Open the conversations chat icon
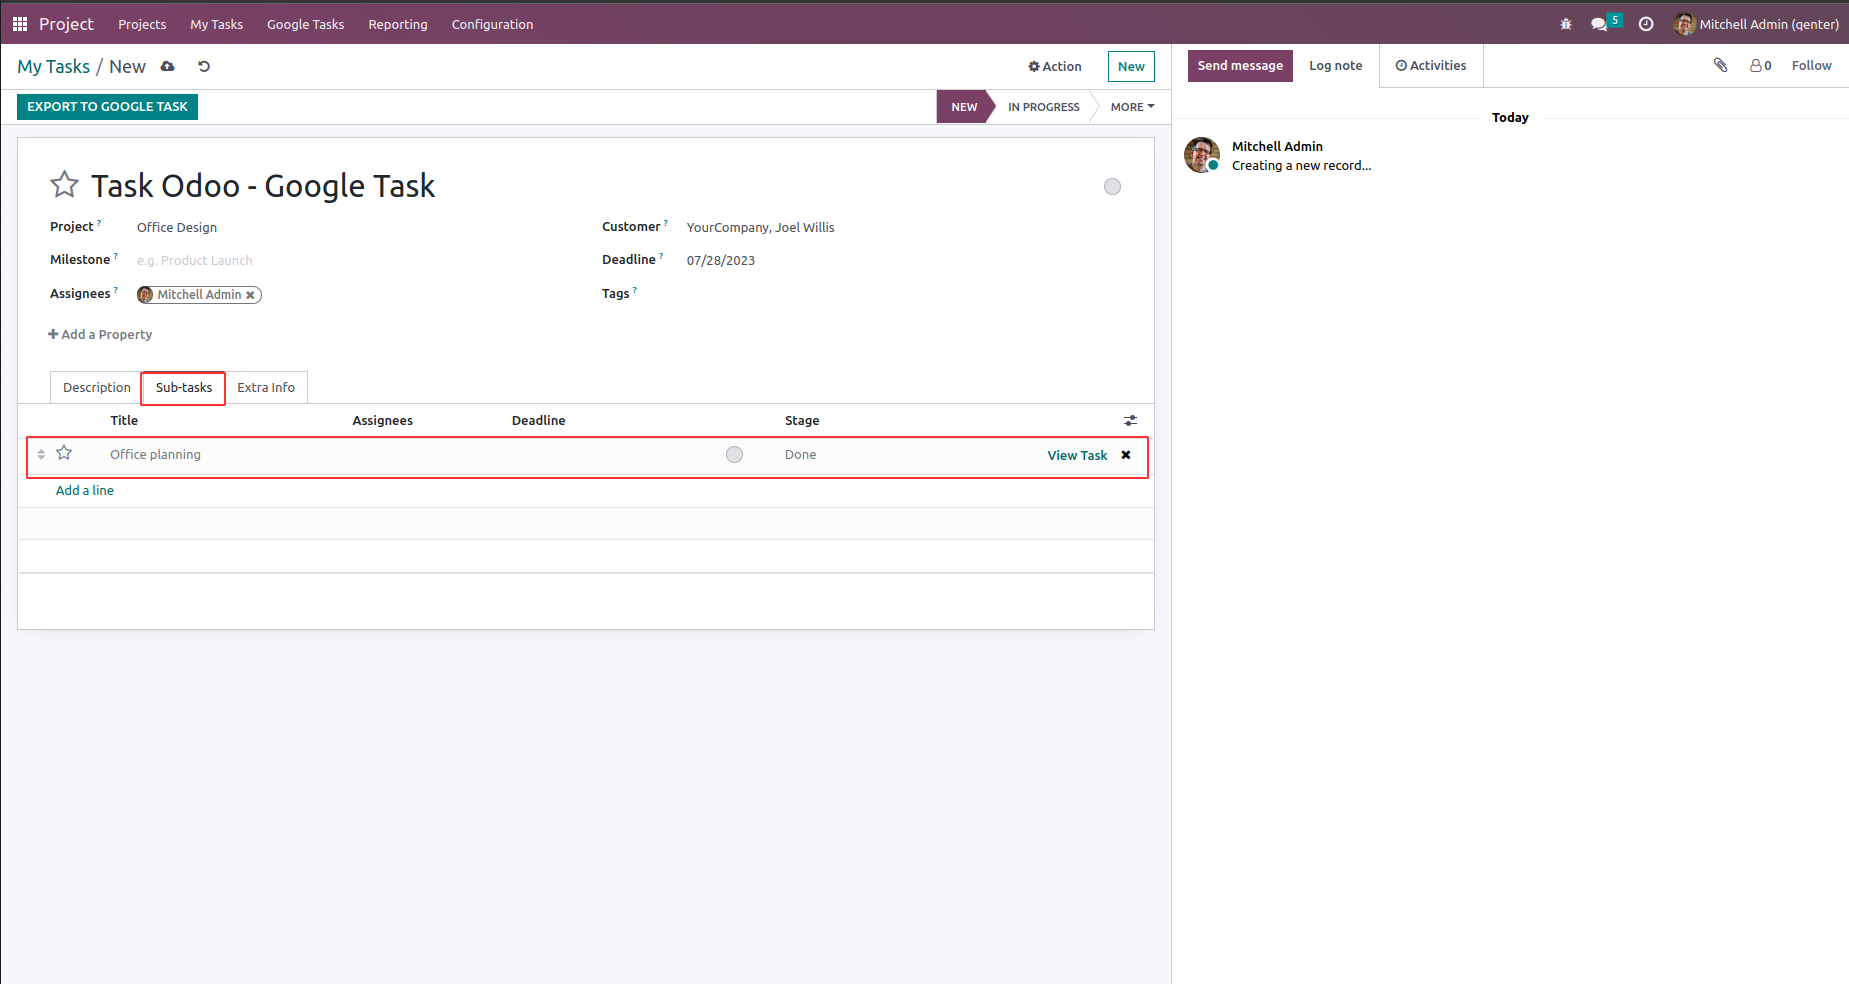The image size is (1849, 984). (x=1599, y=24)
